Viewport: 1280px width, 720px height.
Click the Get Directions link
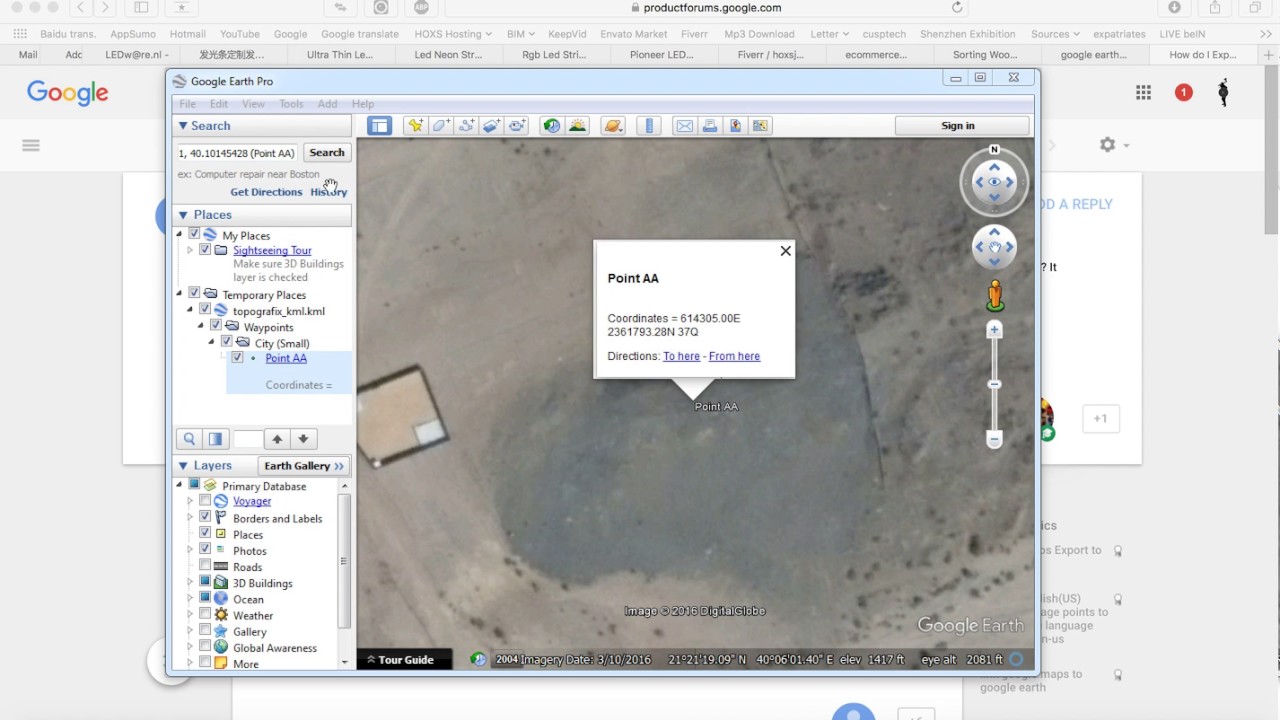pos(266,192)
